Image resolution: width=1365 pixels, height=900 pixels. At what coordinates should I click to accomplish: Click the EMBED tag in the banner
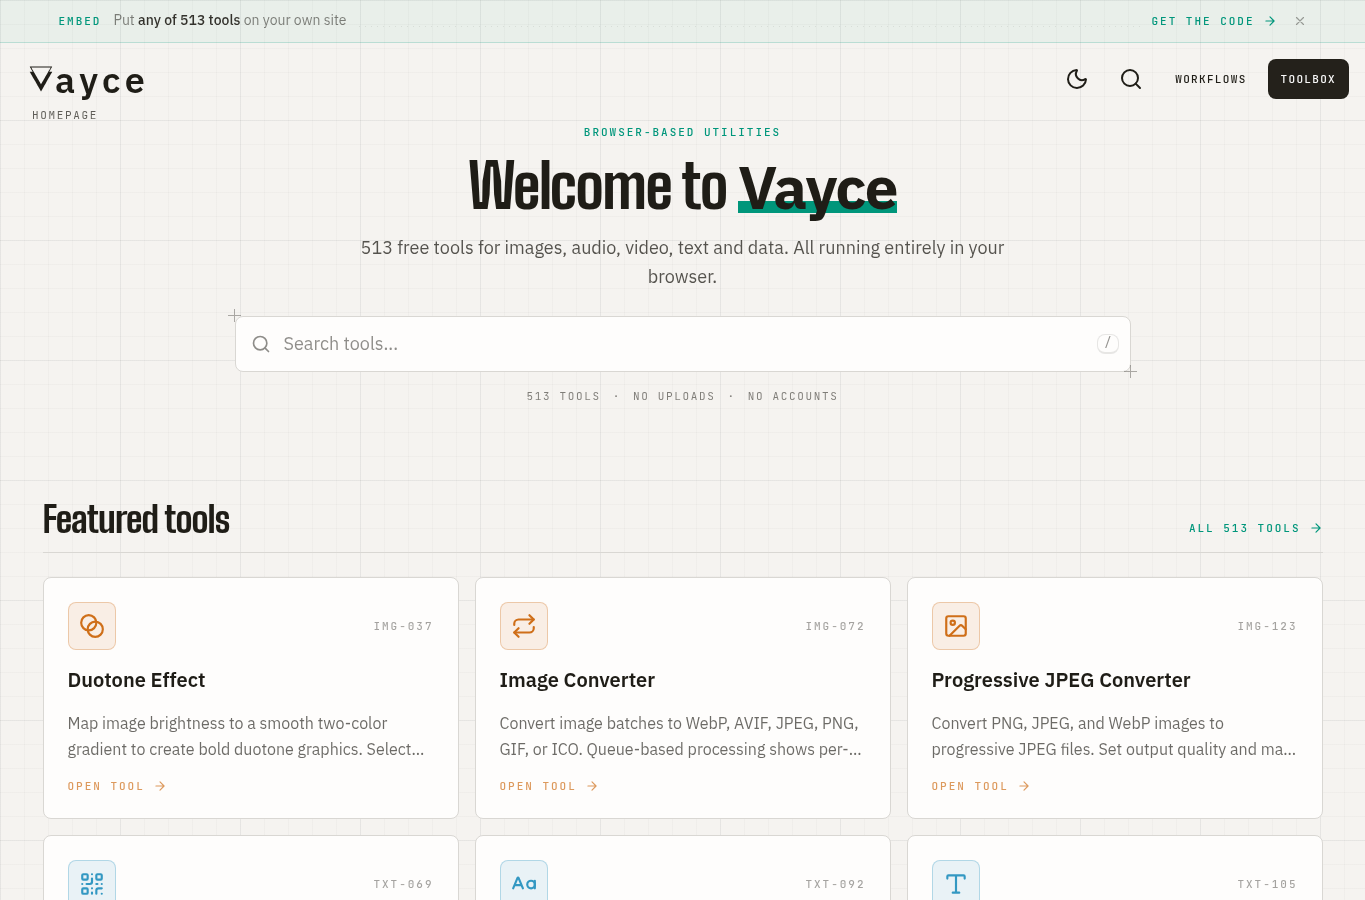pyautogui.click(x=80, y=21)
